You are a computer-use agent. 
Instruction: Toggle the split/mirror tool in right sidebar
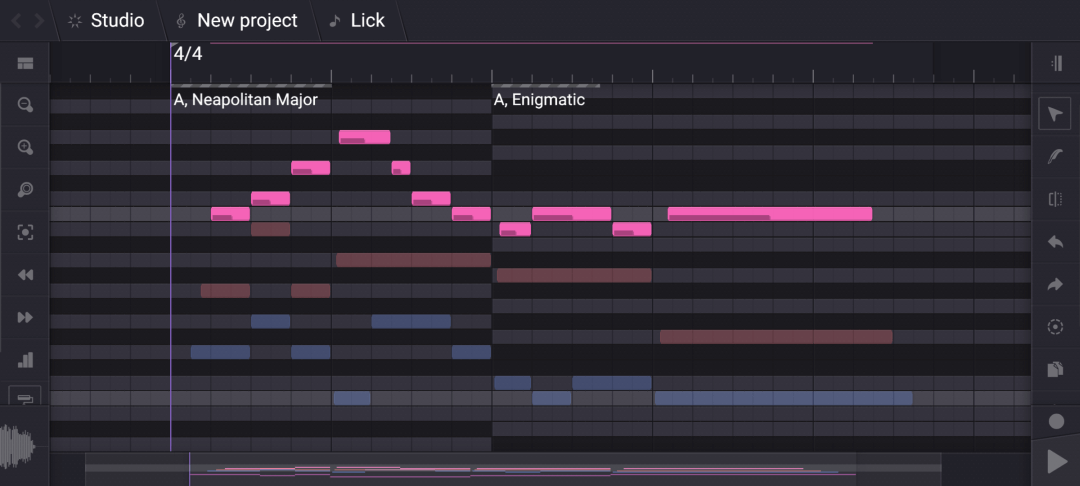pyautogui.click(x=1055, y=199)
